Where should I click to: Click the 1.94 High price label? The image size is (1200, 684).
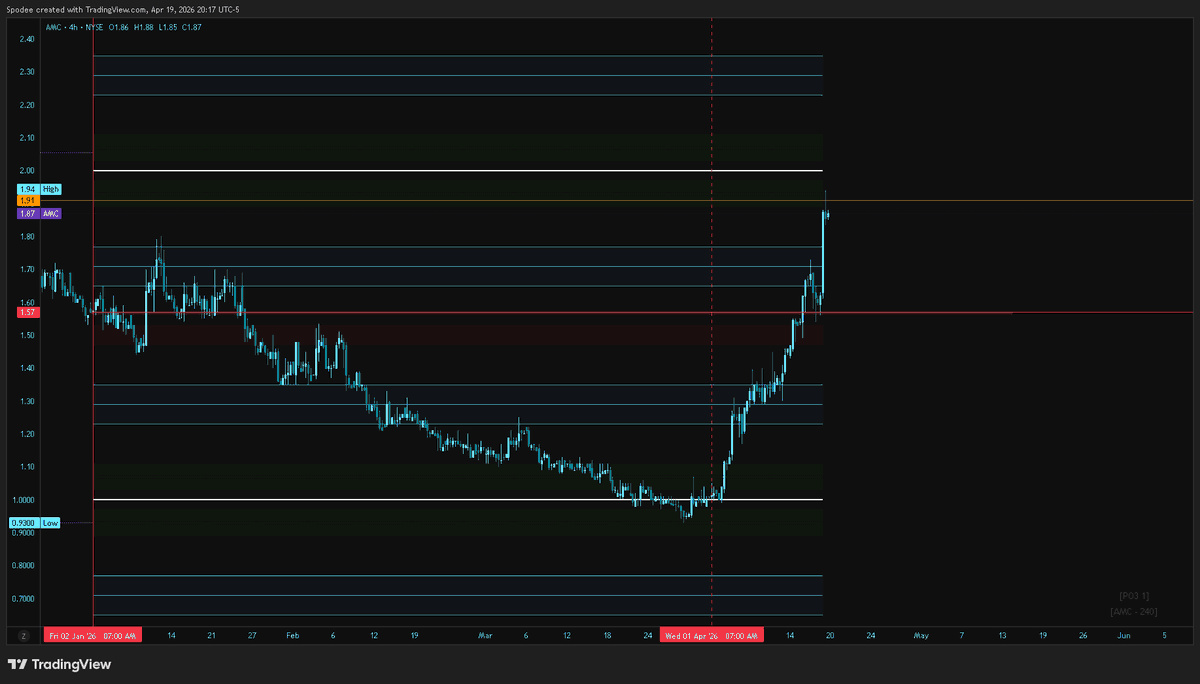tap(40, 189)
